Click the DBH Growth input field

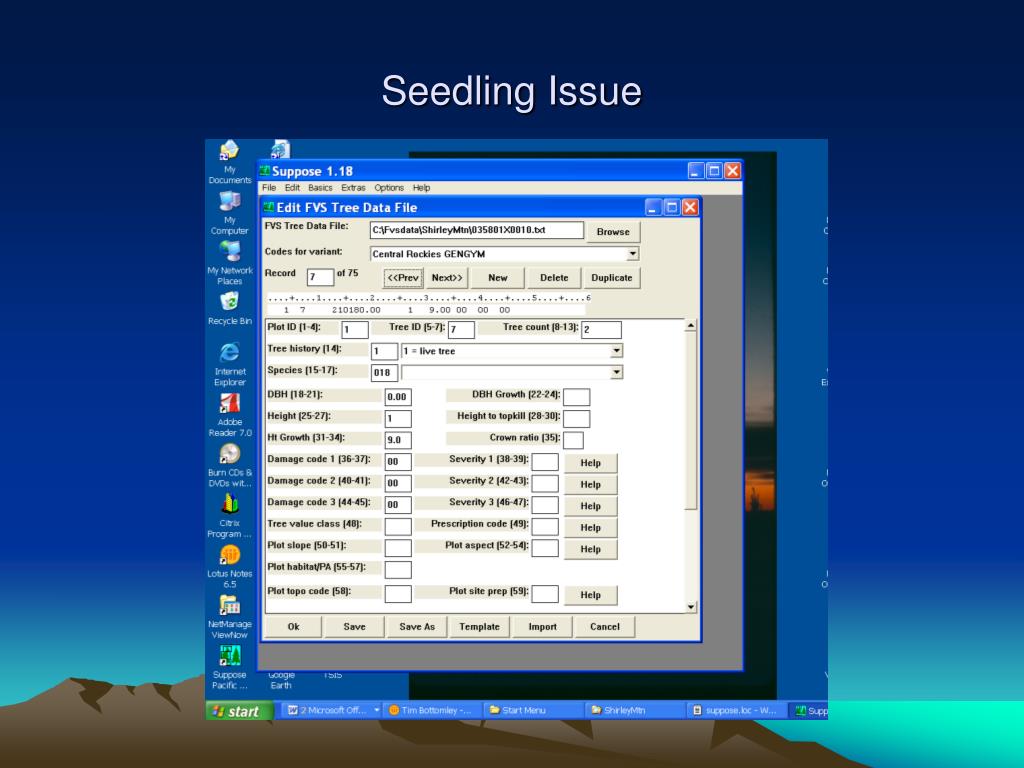(x=576, y=396)
